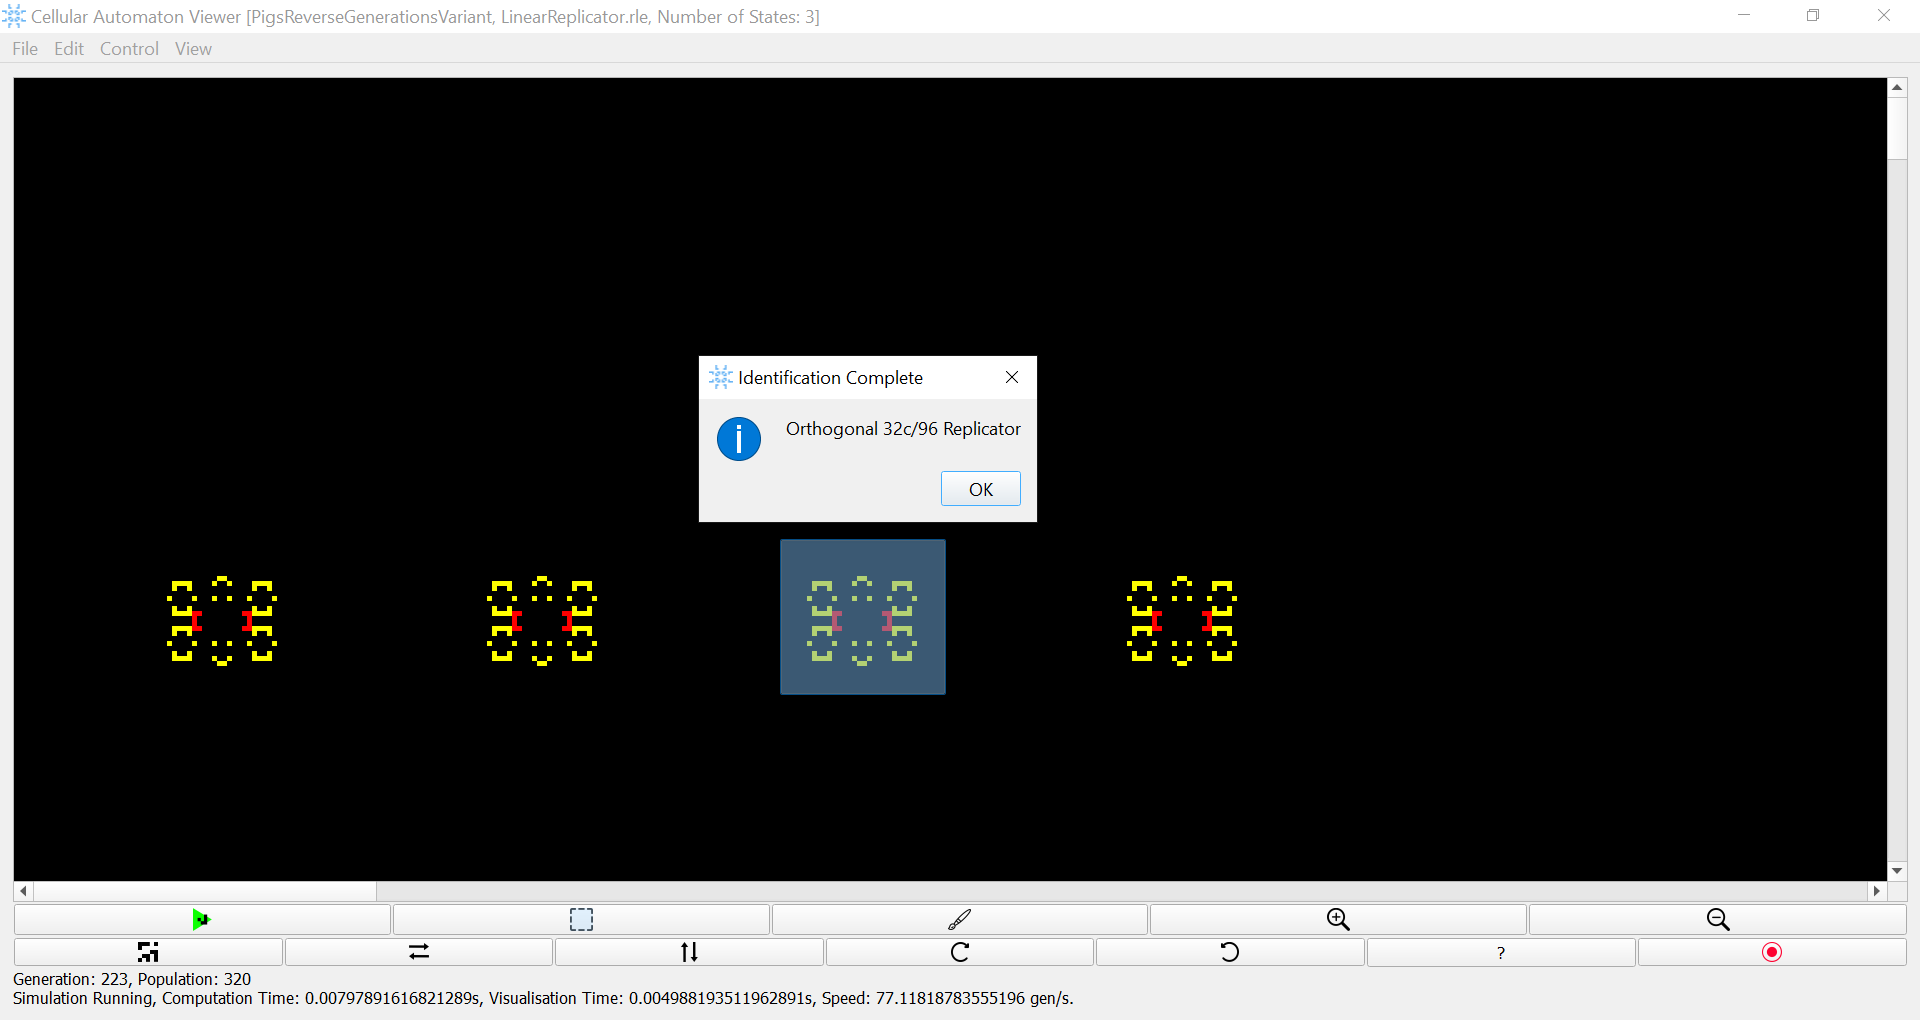Click the horizontal scrollbar right arrow
1920x1020 pixels.
1877,891
